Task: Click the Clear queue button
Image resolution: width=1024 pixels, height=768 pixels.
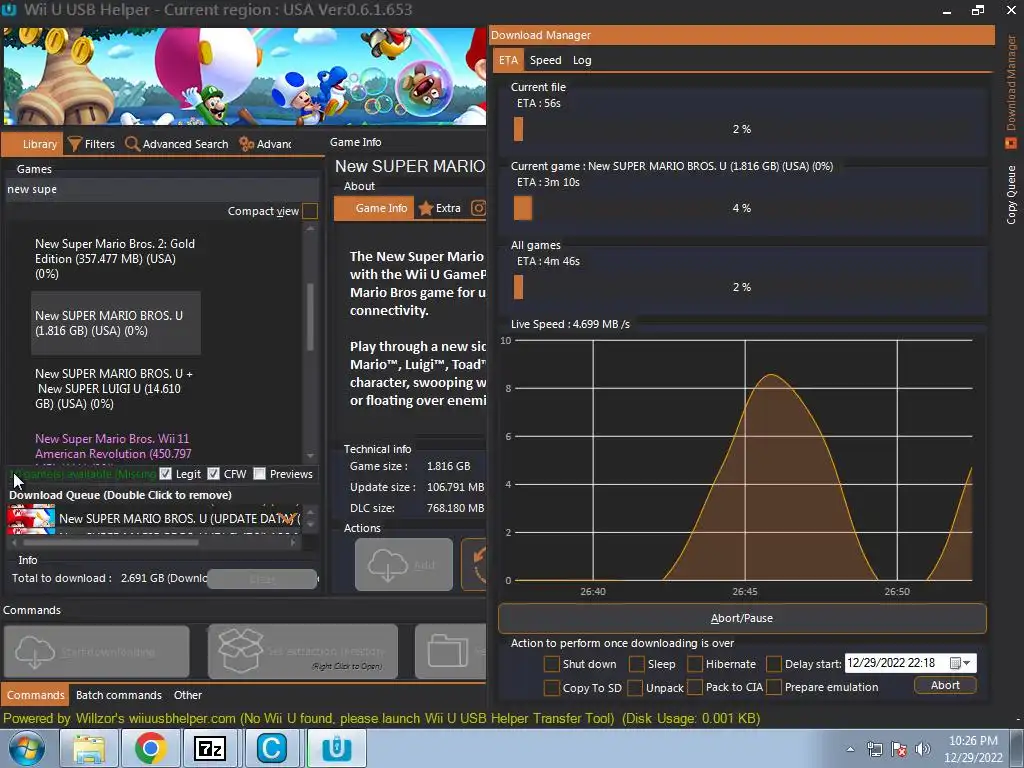Action: (x=262, y=579)
